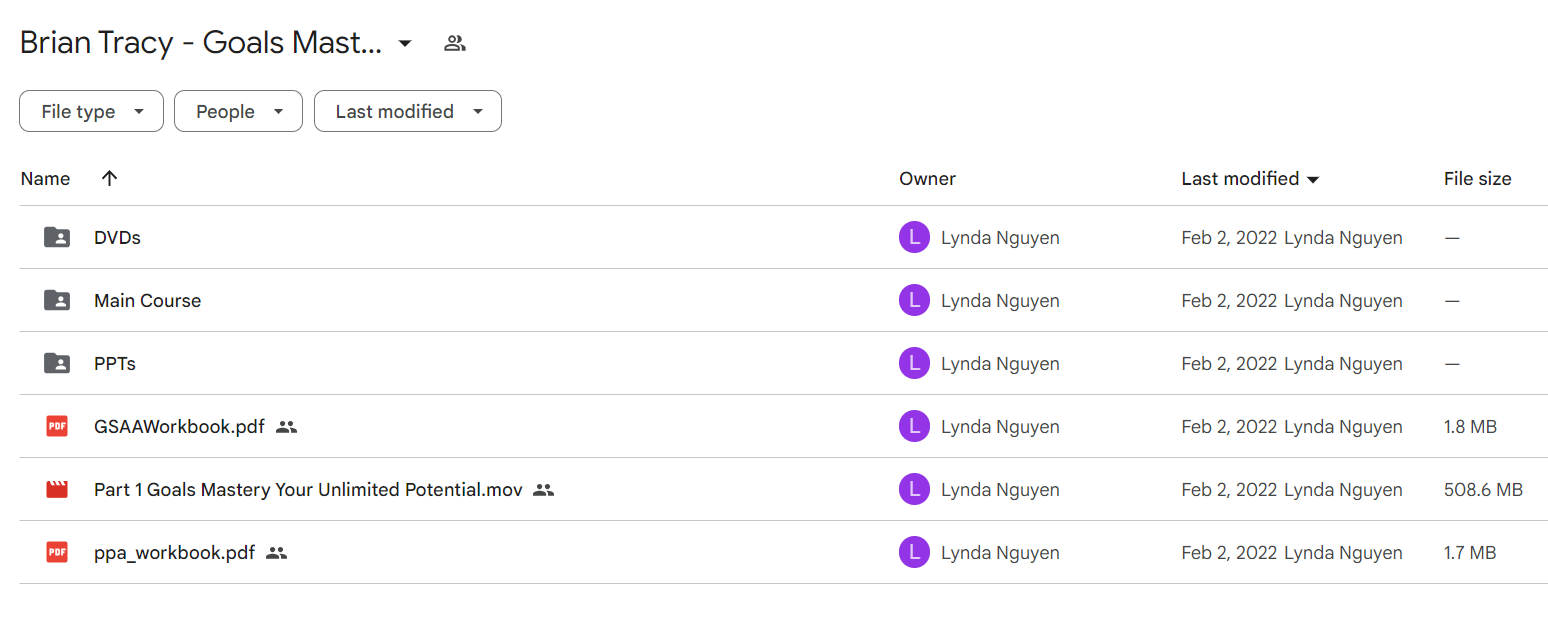Viewport: 1548px width, 617px height.
Task: Click the shared icon next to ppa_workbook.pdf
Action: pos(277,553)
